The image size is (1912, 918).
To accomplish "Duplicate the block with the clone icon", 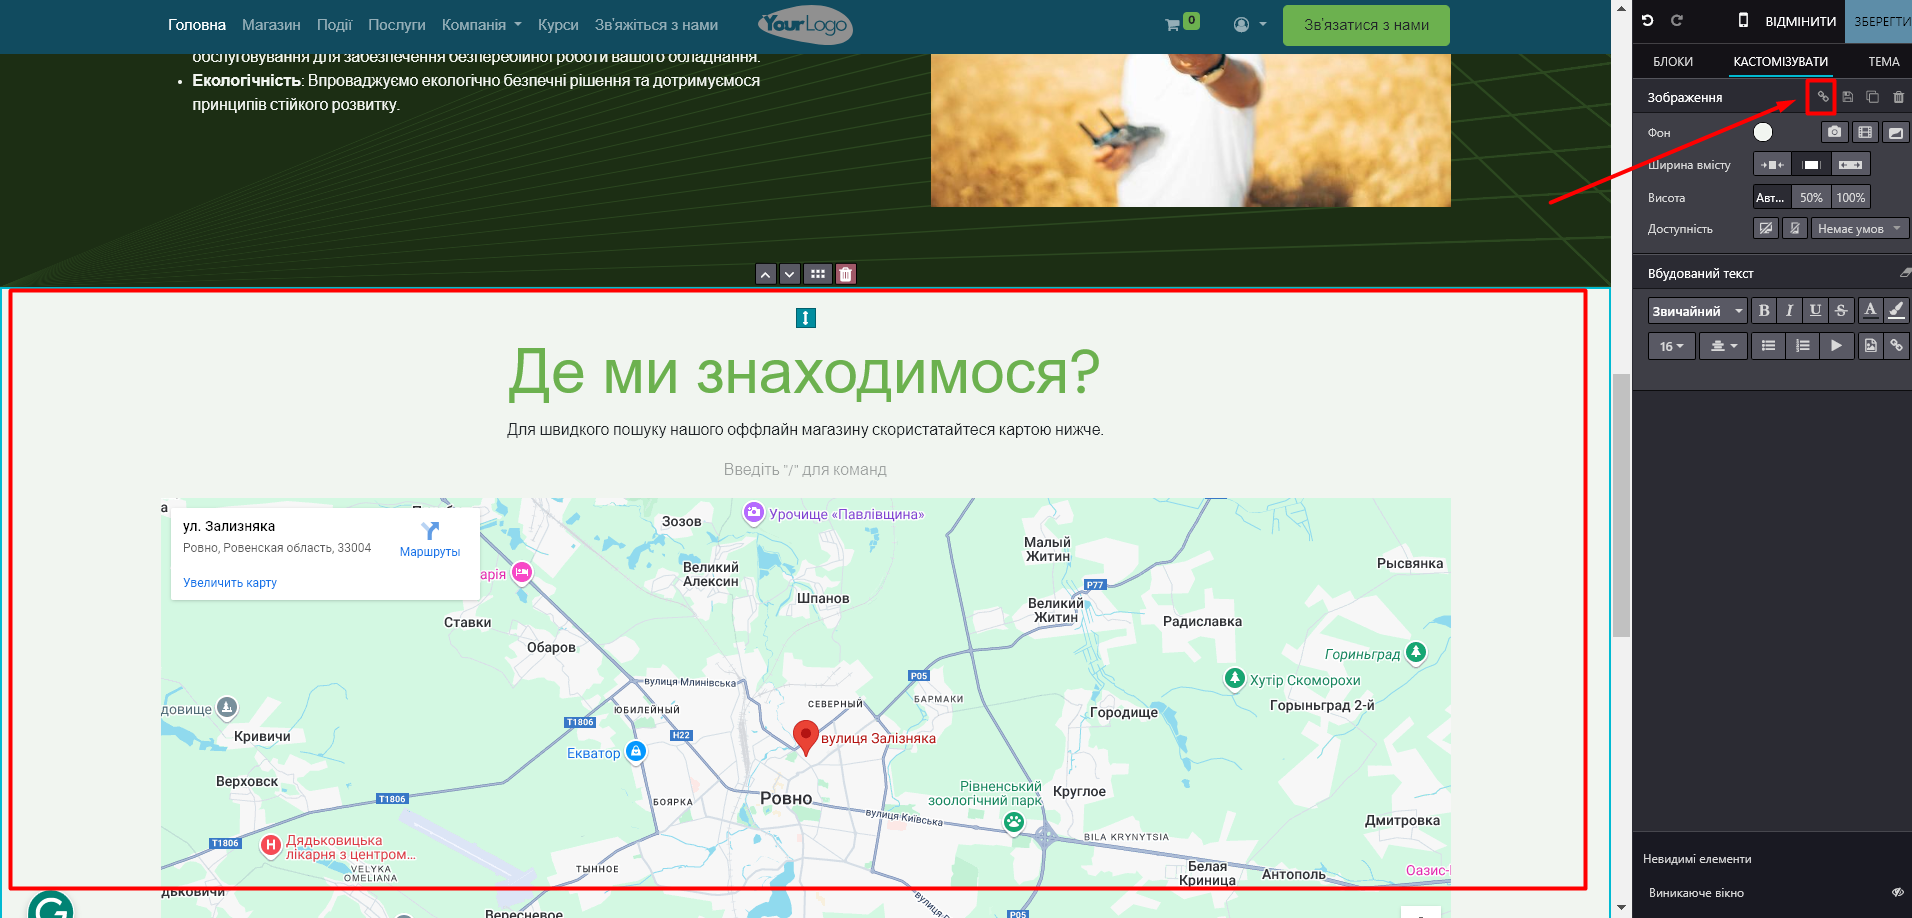I will (x=1872, y=97).
